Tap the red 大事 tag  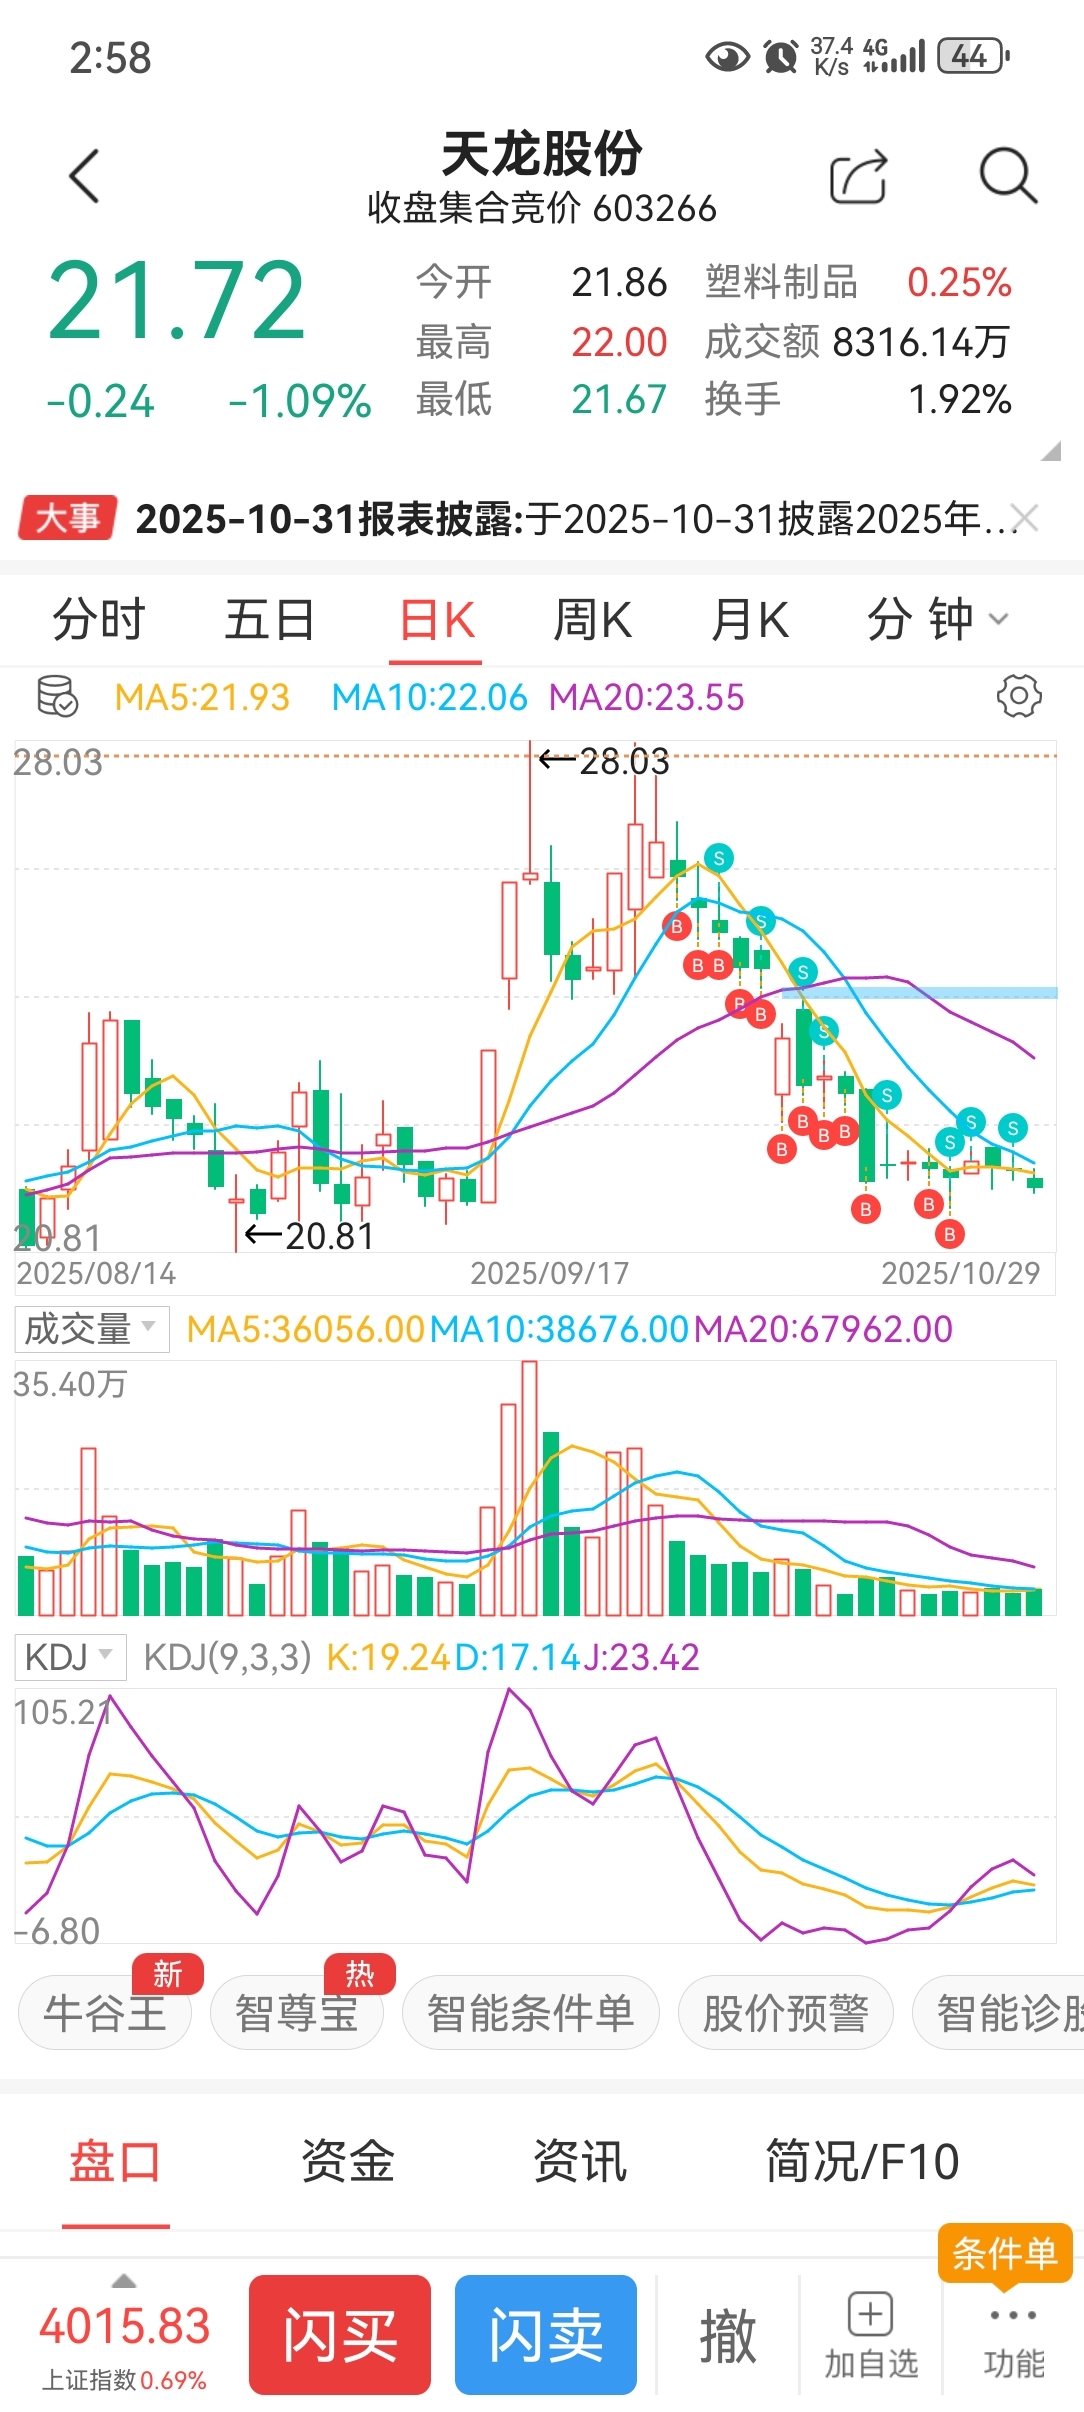tap(67, 518)
